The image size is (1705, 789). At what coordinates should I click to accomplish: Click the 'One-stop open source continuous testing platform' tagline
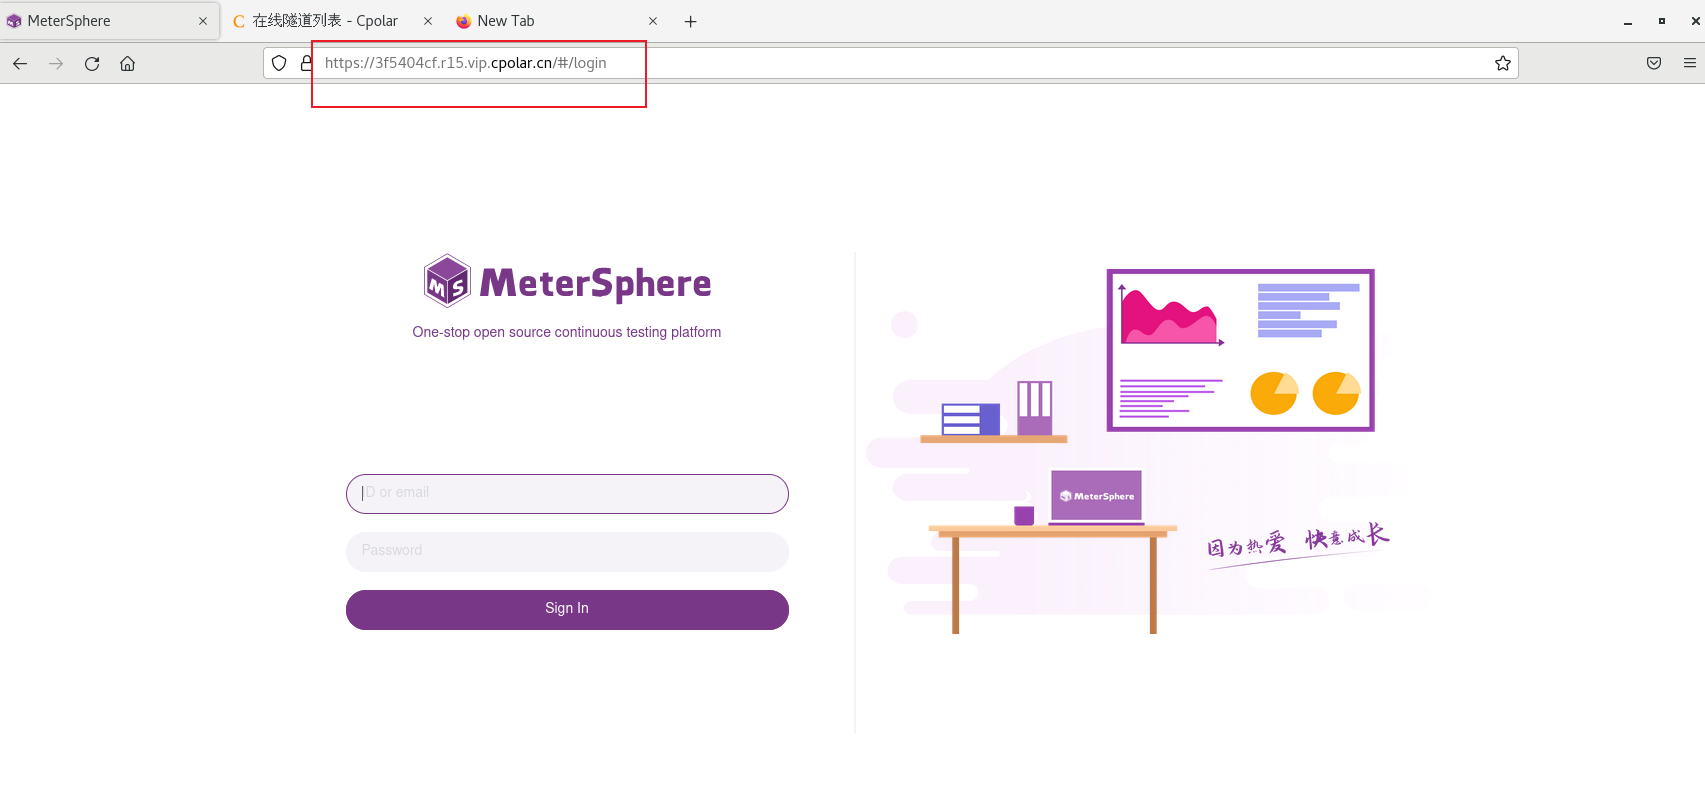[567, 332]
